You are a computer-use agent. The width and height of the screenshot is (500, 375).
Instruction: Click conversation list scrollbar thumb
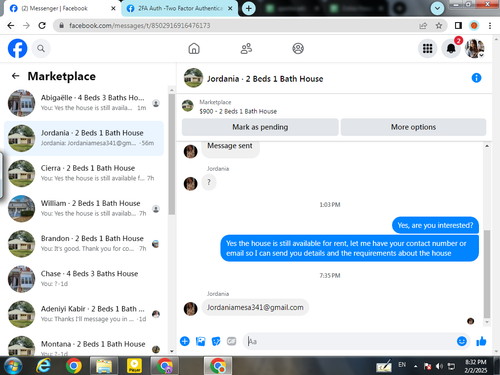(x=172, y=154)
